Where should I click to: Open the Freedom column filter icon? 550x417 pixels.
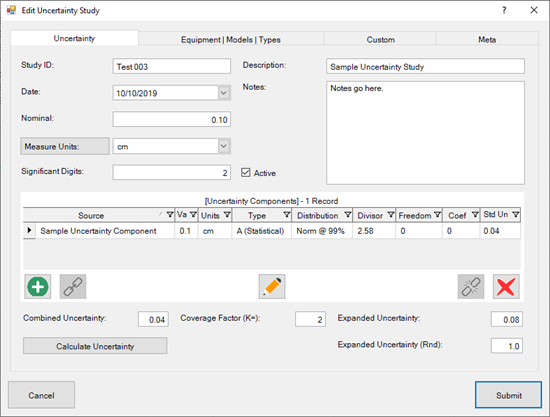pos(437,215)
